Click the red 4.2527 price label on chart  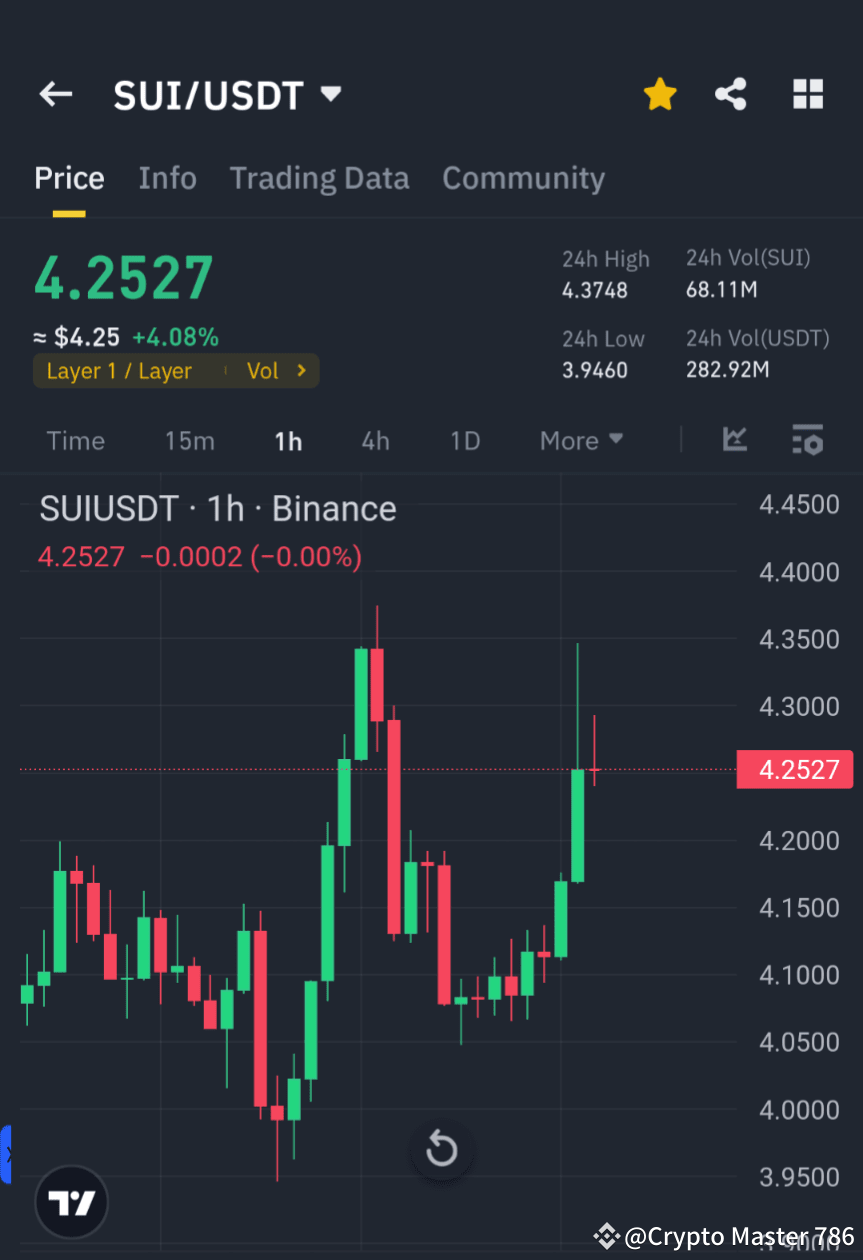click(795, 769)
